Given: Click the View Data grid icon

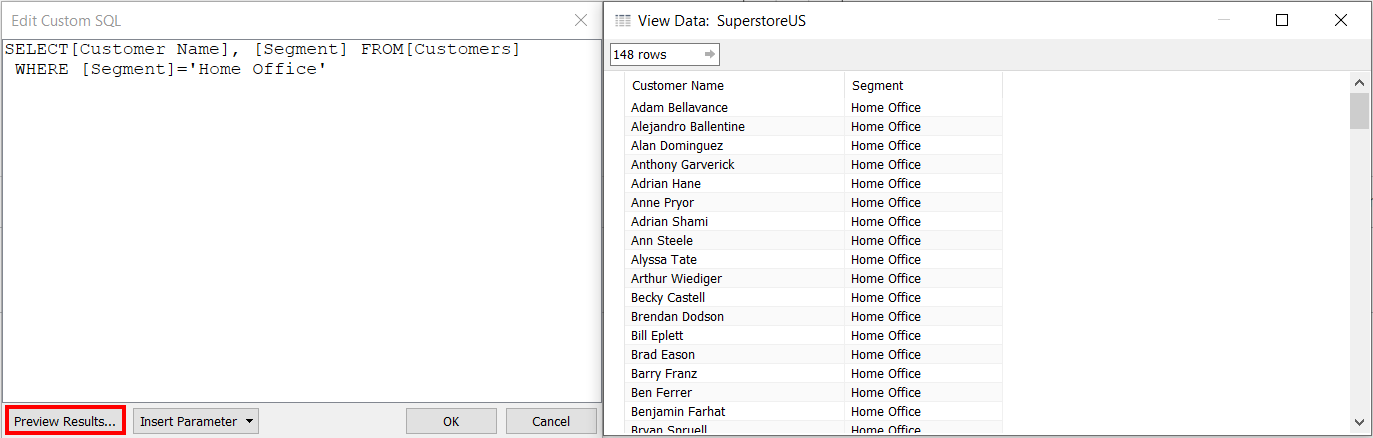Looking at the screenshot, I should pyautogui.click(x=622, y=20).
